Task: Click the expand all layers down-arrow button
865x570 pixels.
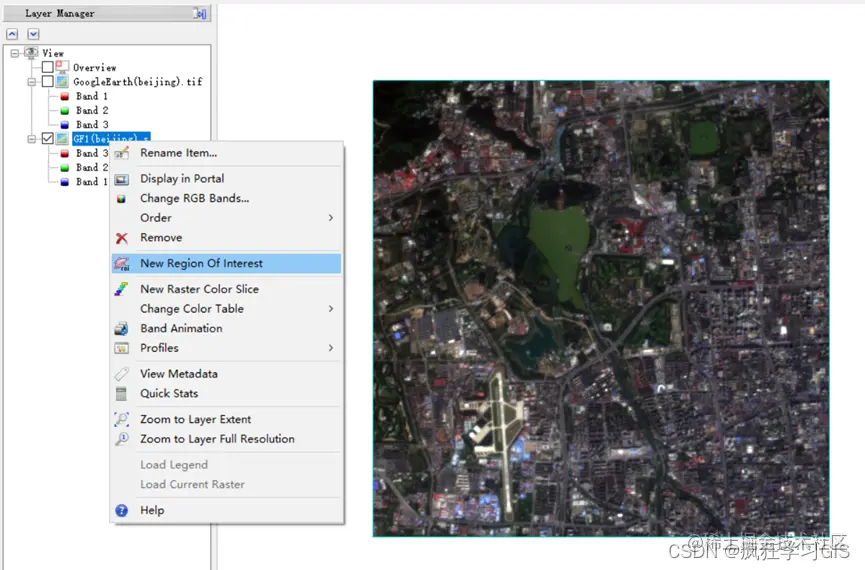Action: [33, 34]
